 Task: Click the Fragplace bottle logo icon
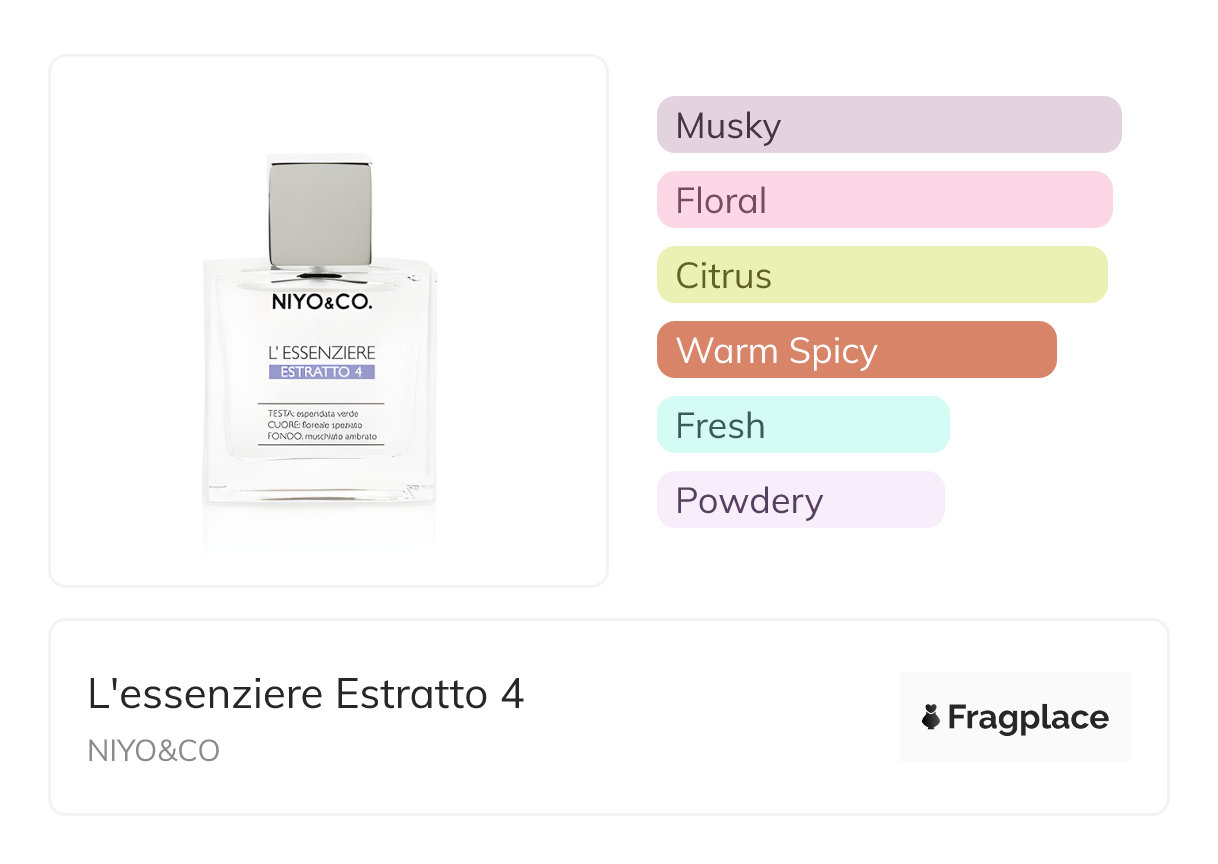(931, 717)
